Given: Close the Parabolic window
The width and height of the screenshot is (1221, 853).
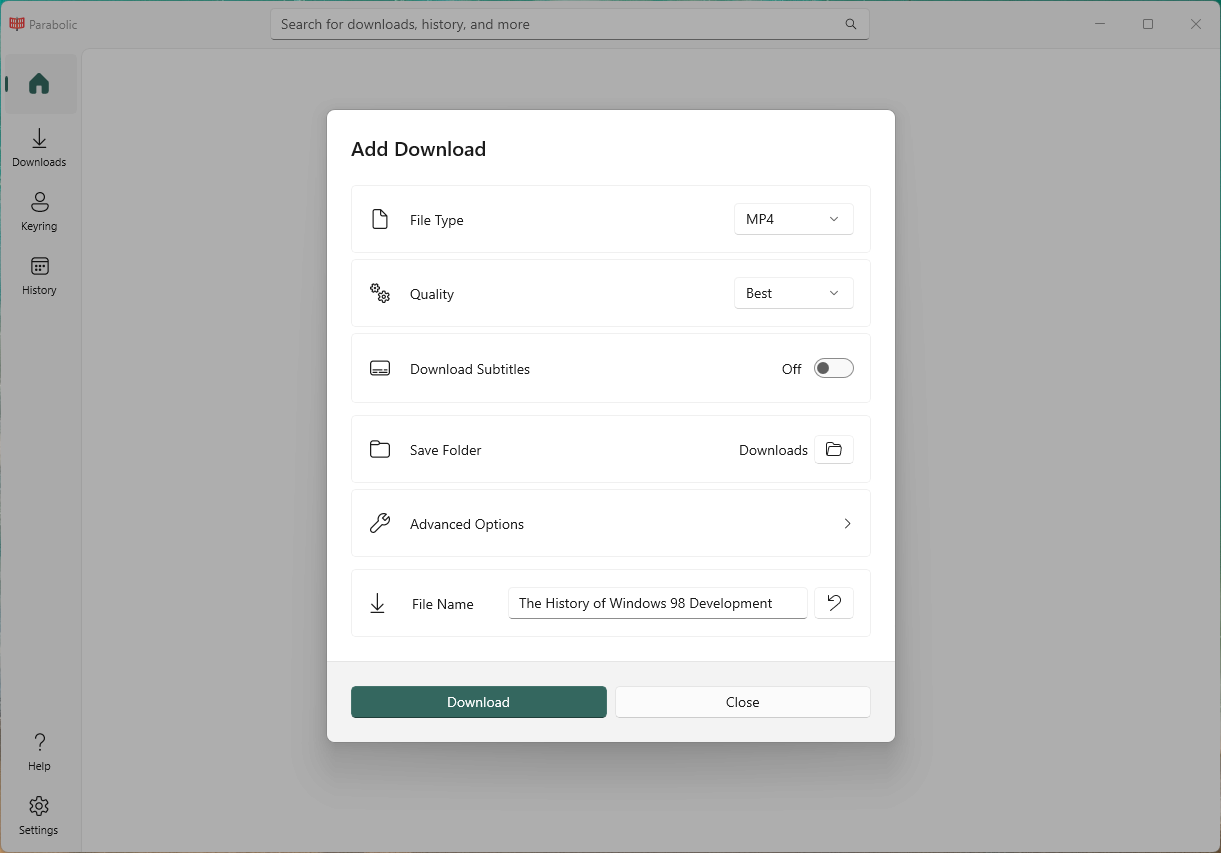Looking at the screenshot, I should (x=1196, y=24).
